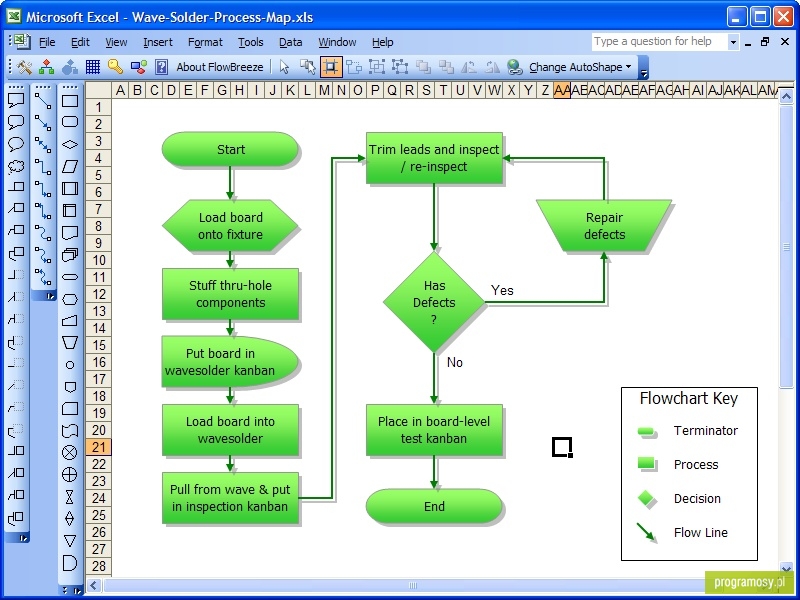
Task: Click the column AA header
Action: [562, 90]
